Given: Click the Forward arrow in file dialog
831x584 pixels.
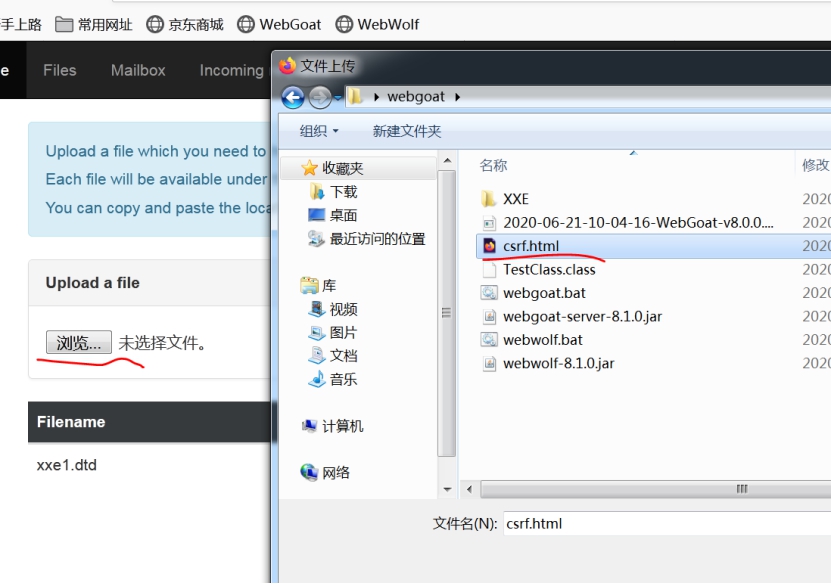Looking at the screenshot, I should [320, 98].
